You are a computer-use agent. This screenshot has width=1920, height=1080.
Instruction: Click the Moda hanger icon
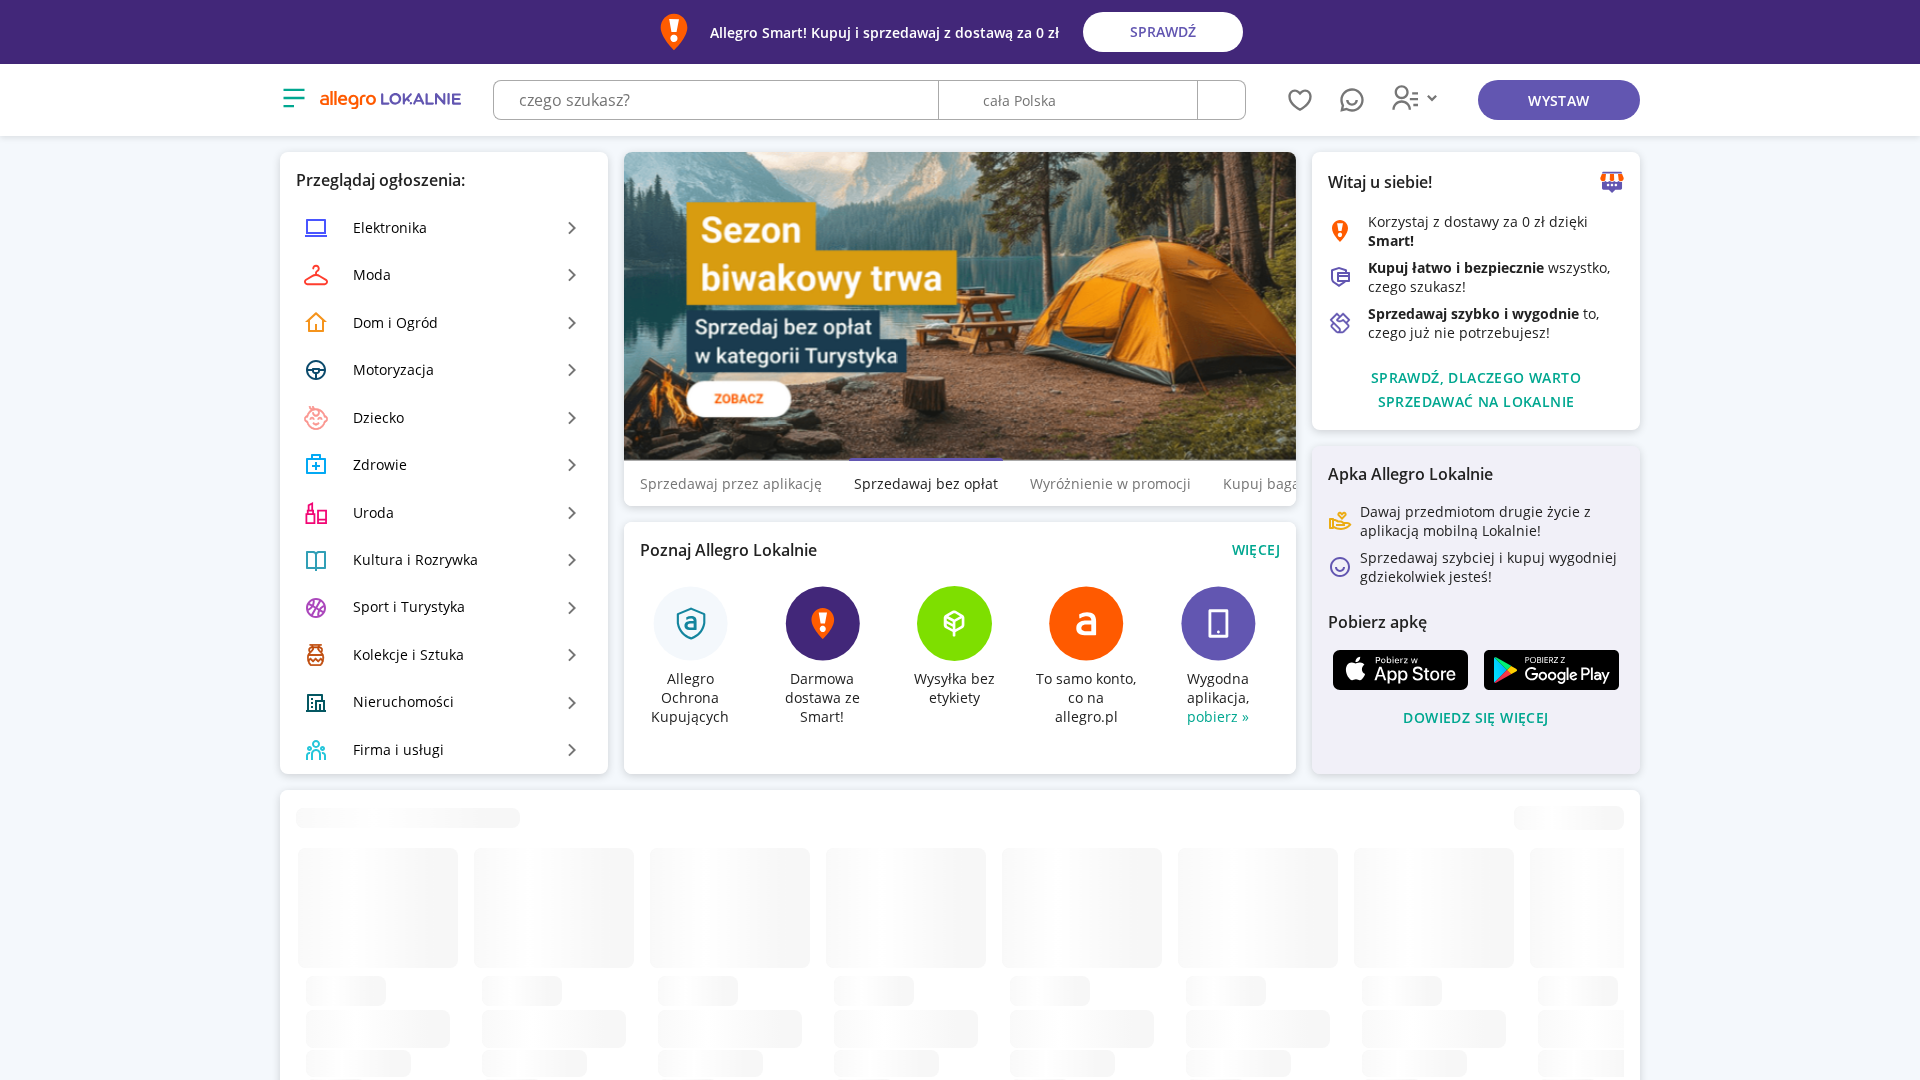(316, 275)
